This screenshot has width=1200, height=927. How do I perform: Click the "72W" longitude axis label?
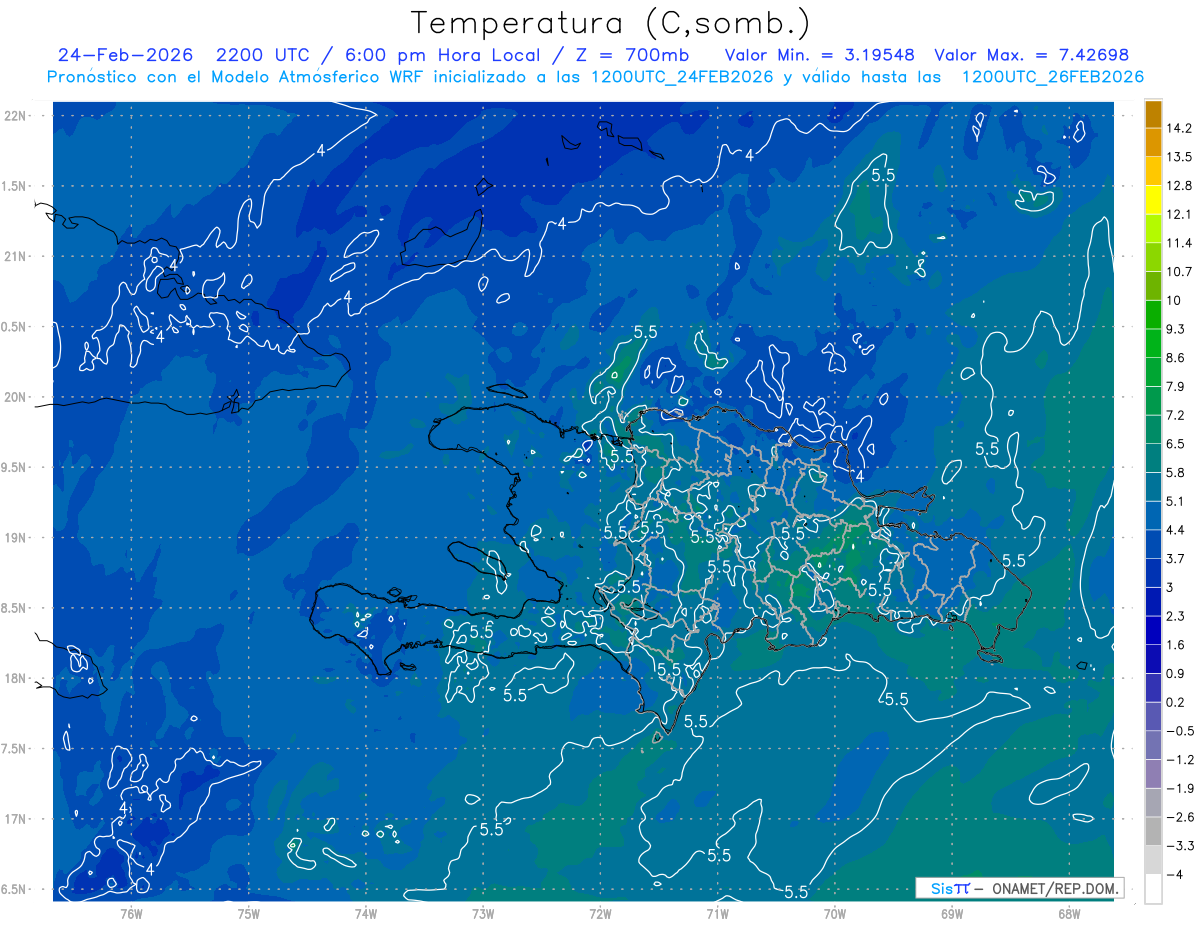click(x=600, y=913)
